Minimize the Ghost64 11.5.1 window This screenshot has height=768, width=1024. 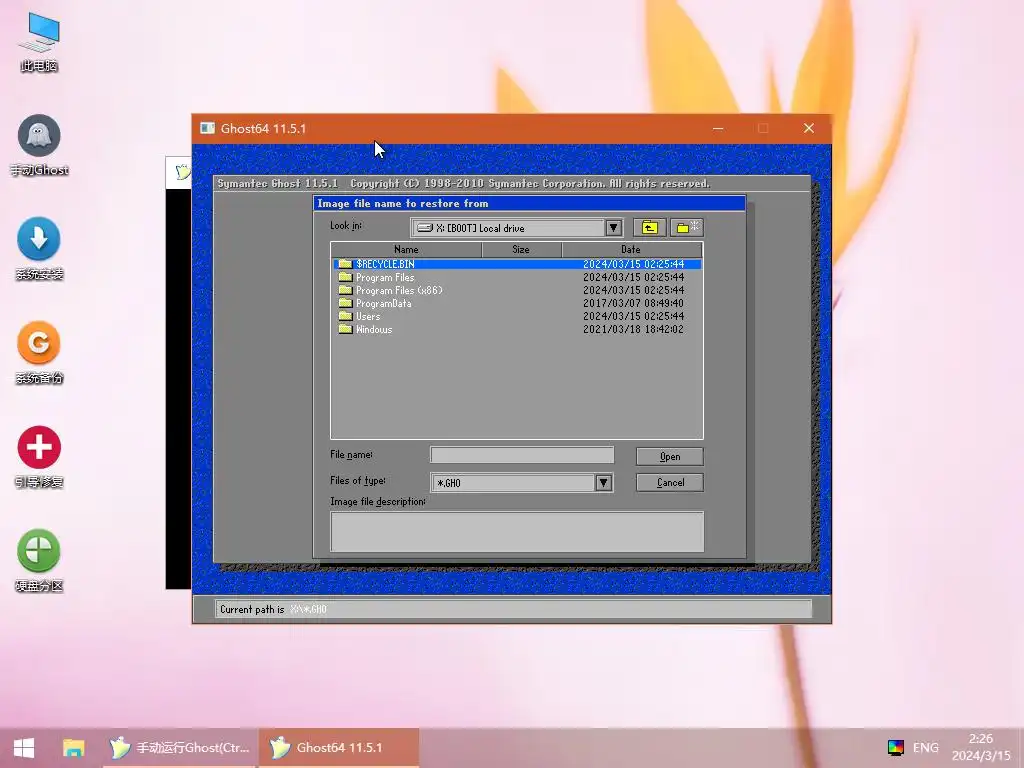(718, 128)
